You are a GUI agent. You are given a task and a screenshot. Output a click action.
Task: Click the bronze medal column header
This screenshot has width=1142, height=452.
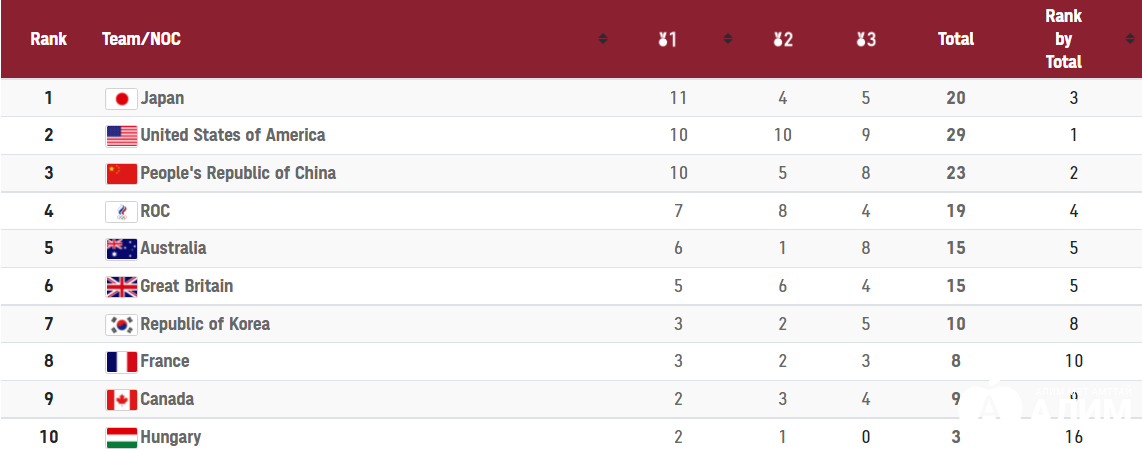coord(866,39)
